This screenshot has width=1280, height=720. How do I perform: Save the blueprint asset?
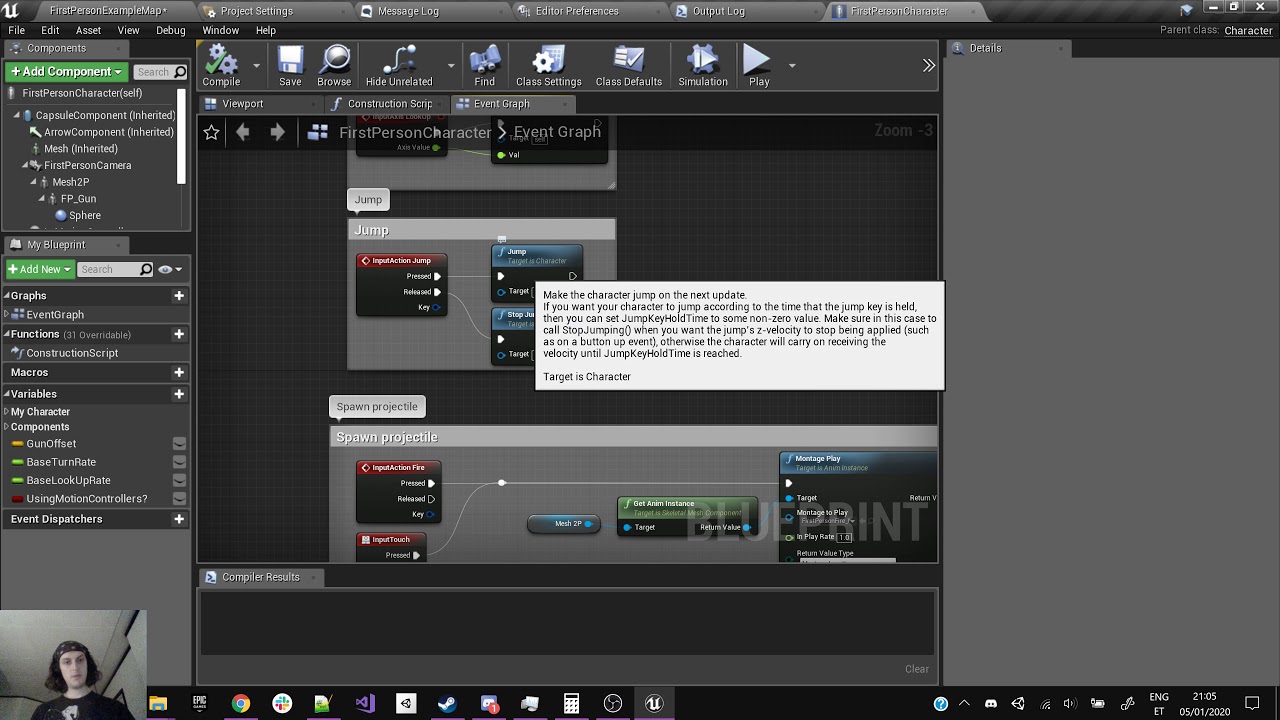point(290,66)
